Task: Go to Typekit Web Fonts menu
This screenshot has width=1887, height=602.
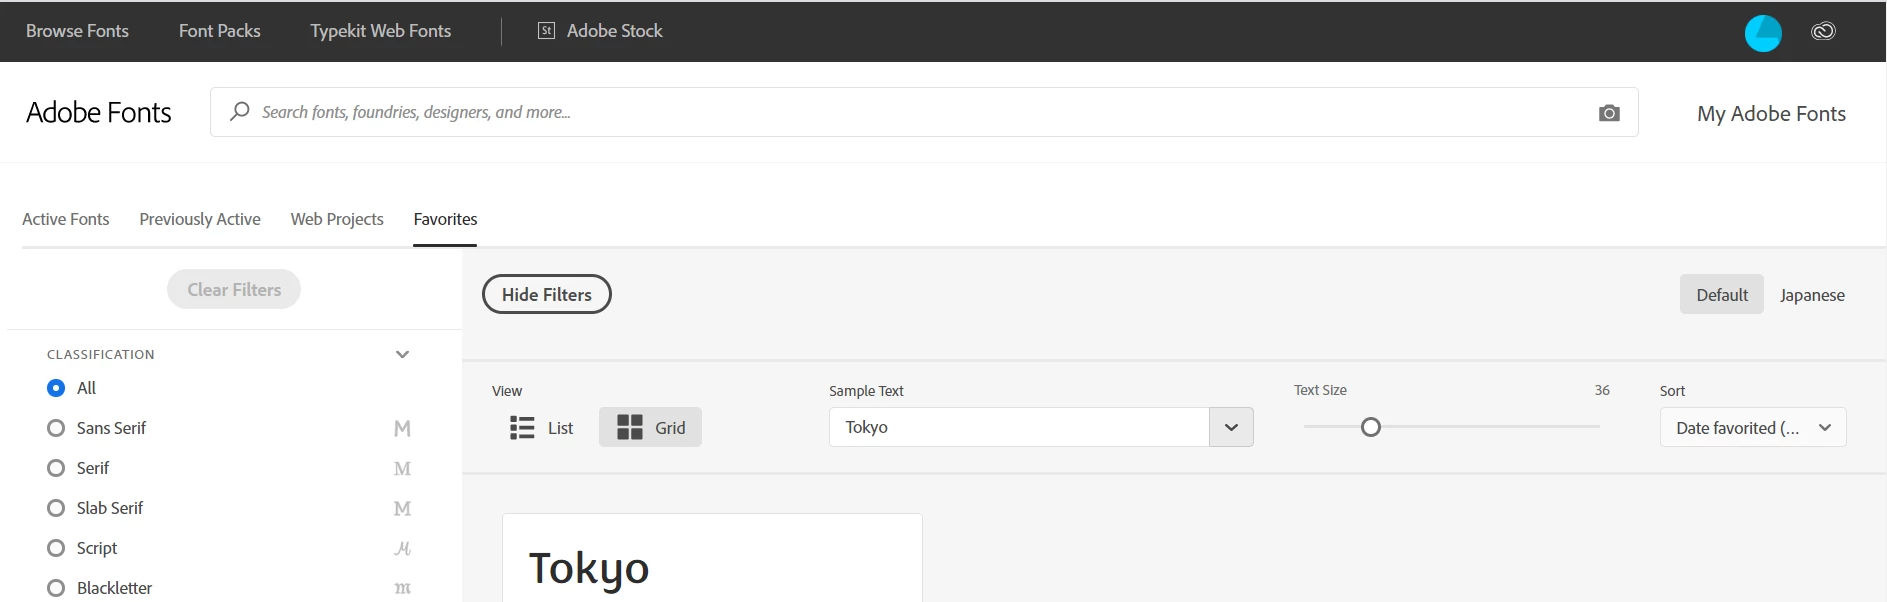Action: click(x=380, y=31)
